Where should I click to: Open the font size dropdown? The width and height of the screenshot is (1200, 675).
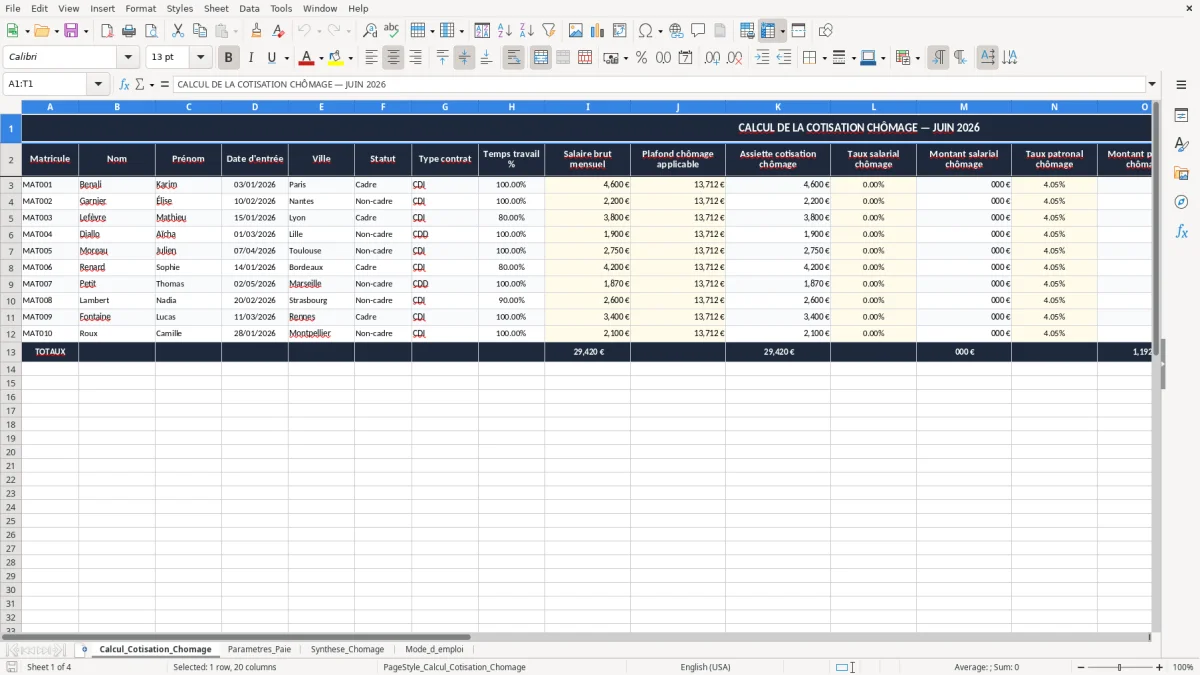(201, 58)
